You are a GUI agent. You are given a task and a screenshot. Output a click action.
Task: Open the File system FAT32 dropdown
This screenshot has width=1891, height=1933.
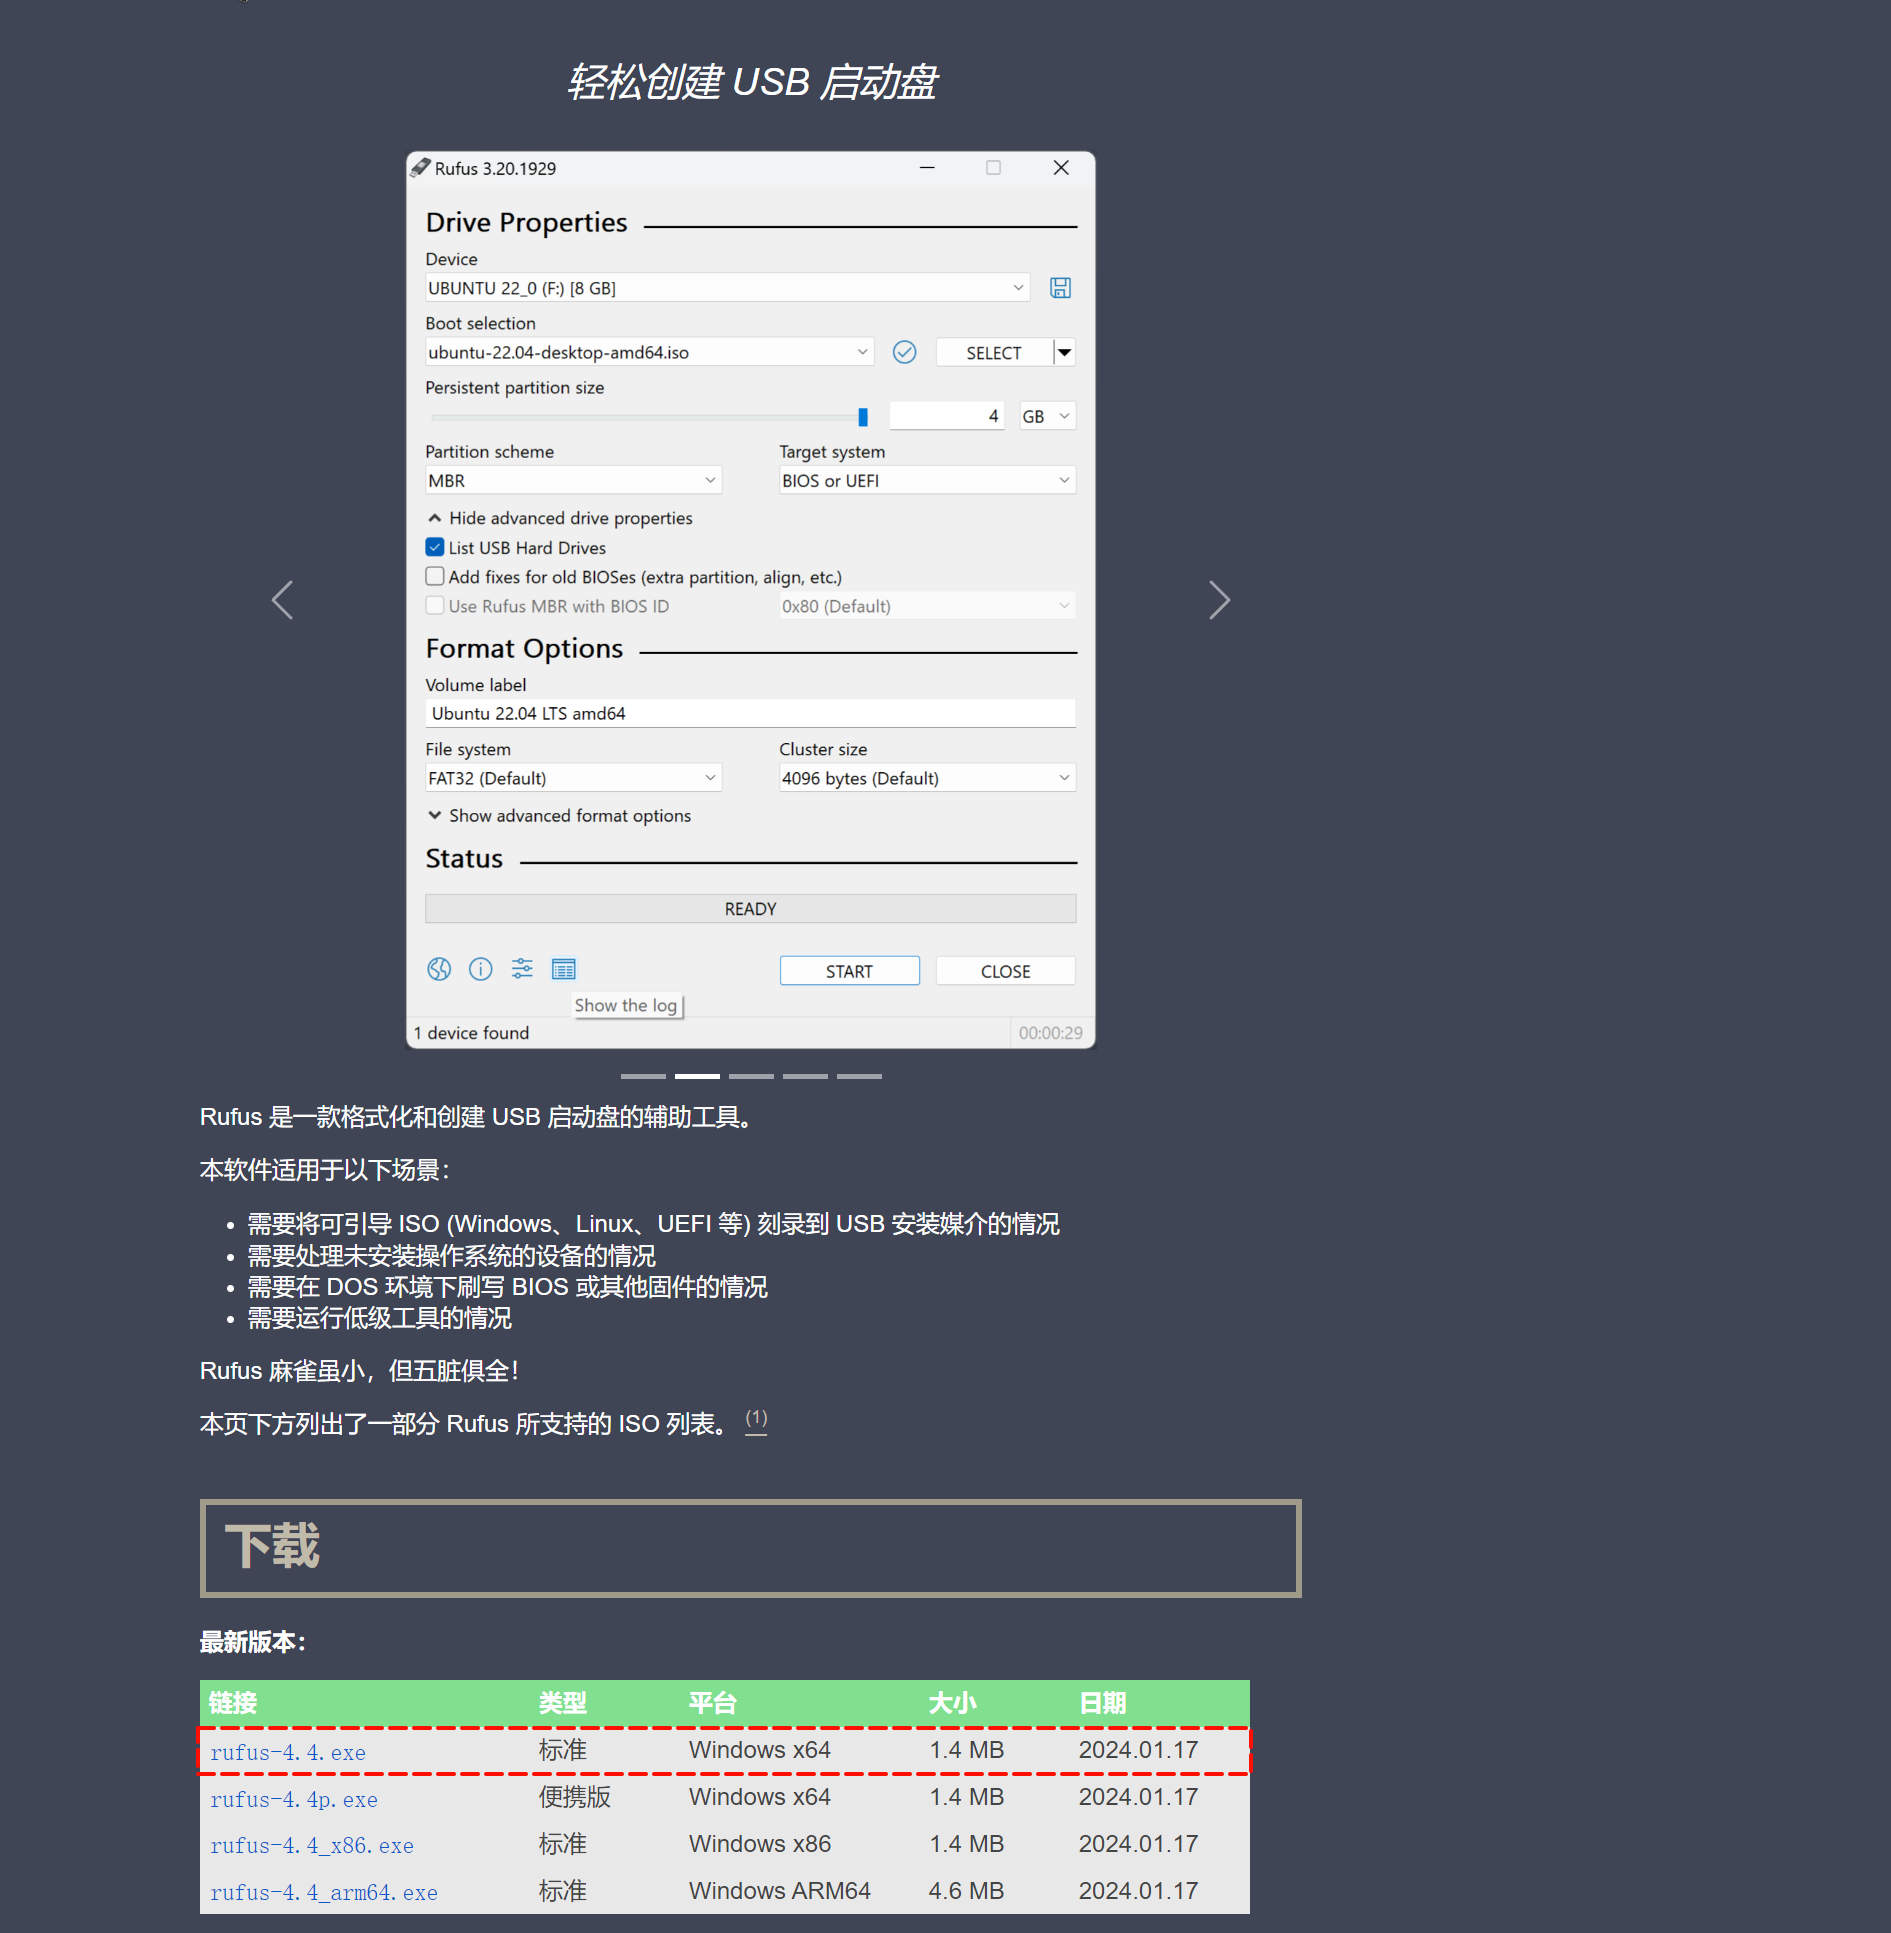point(573,778)
